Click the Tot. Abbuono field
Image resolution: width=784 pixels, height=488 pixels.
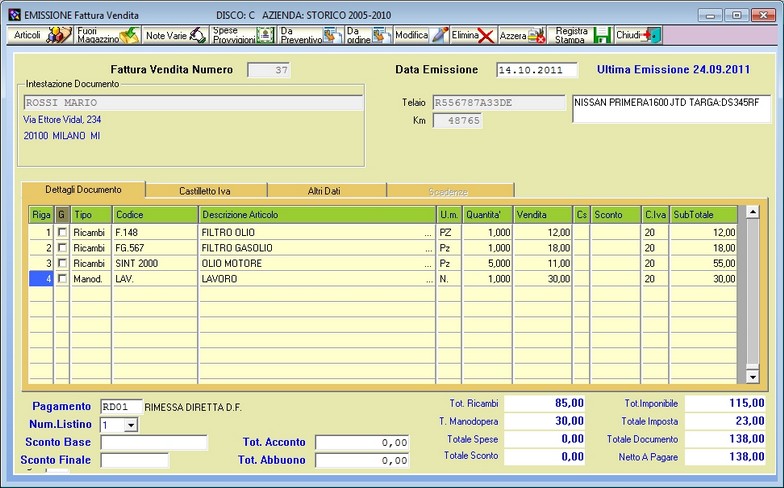(362, 460)
